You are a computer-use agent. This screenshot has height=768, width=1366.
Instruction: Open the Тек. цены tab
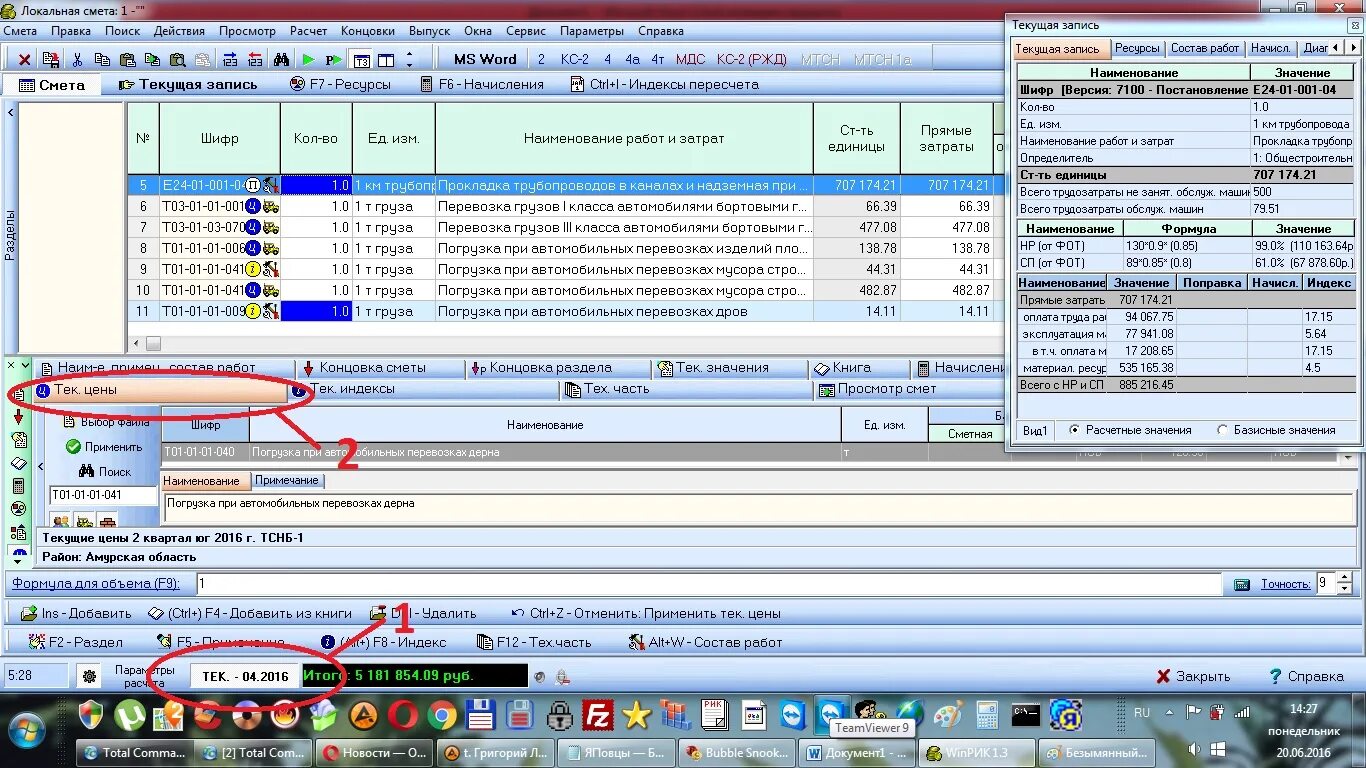pos(160,389)
